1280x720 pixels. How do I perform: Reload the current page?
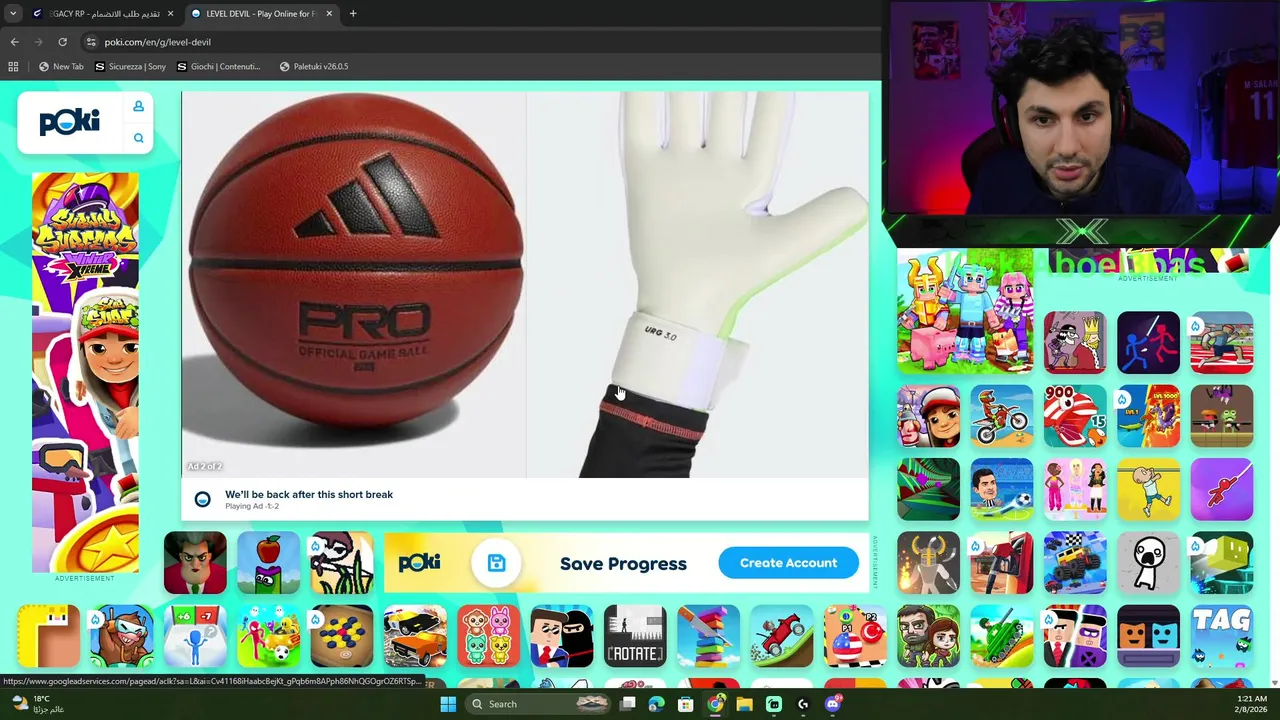62,42
